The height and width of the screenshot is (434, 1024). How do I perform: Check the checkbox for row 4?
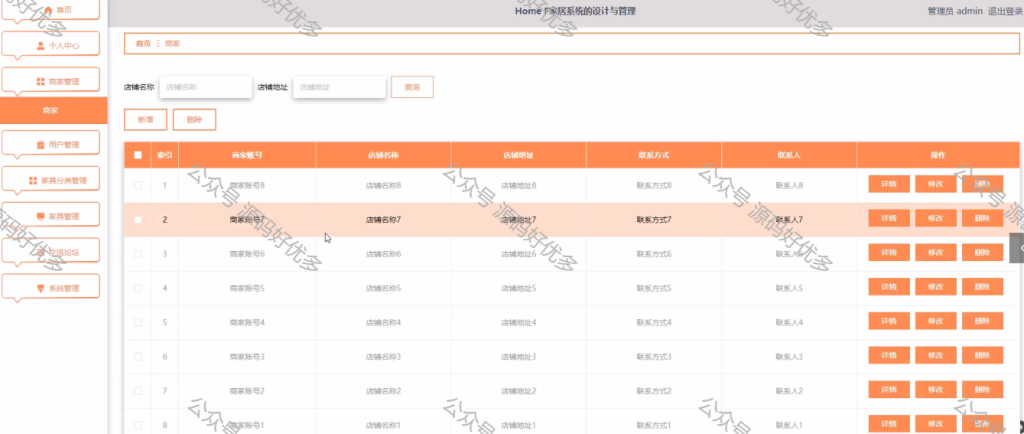tap(138, 288)
